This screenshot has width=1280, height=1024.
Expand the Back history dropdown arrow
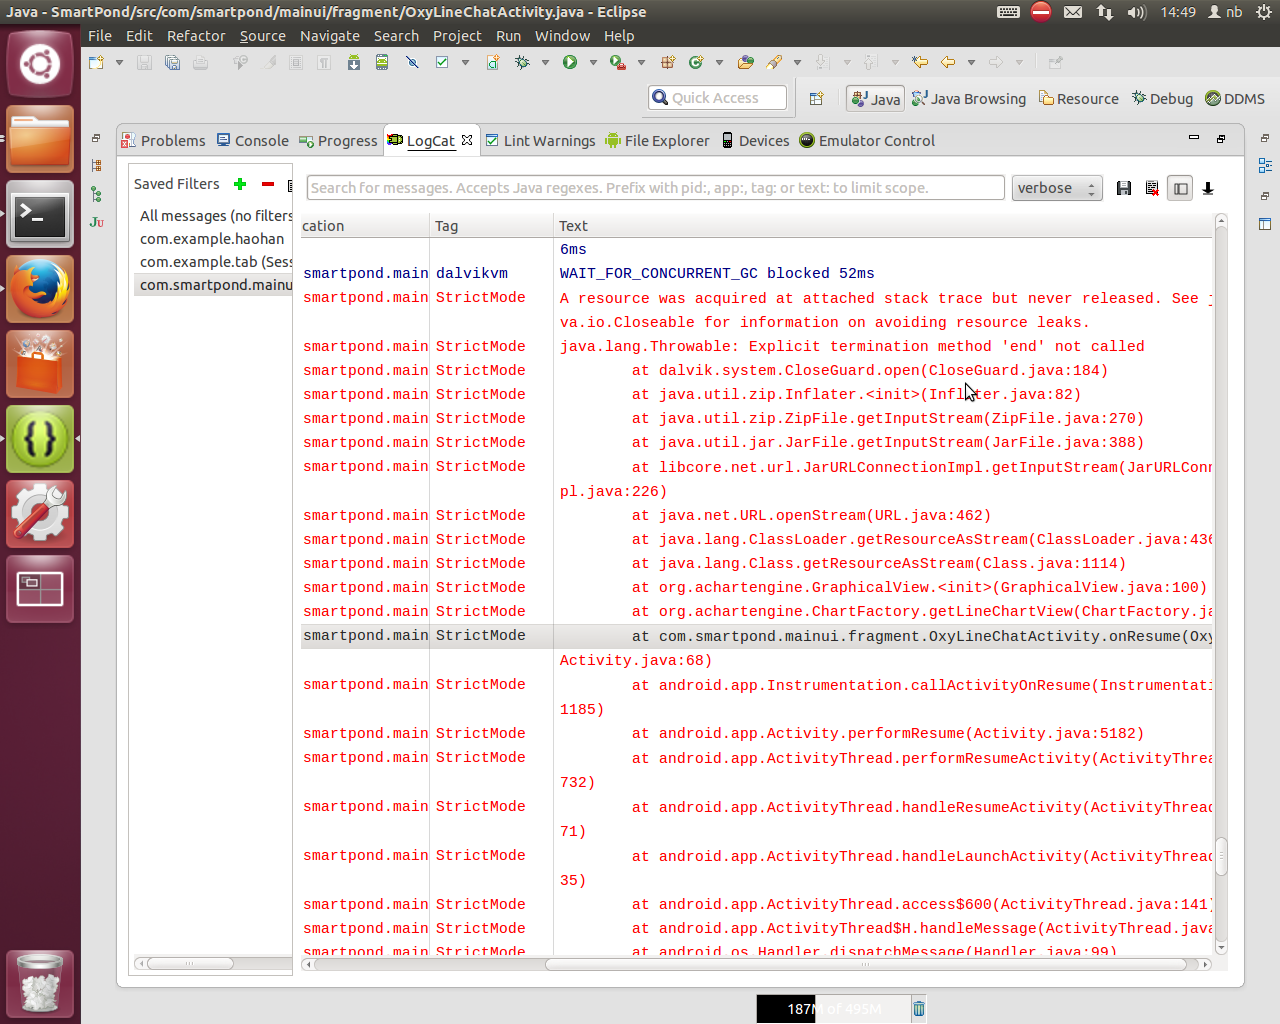971,62
